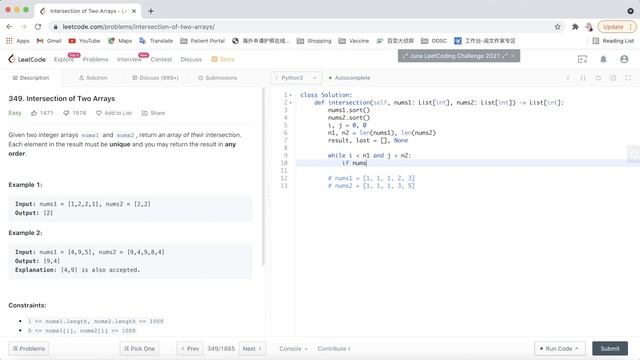Upvote the problem with thumbs-up 1471
Screen dimensions: 640x360
(42, 113)
